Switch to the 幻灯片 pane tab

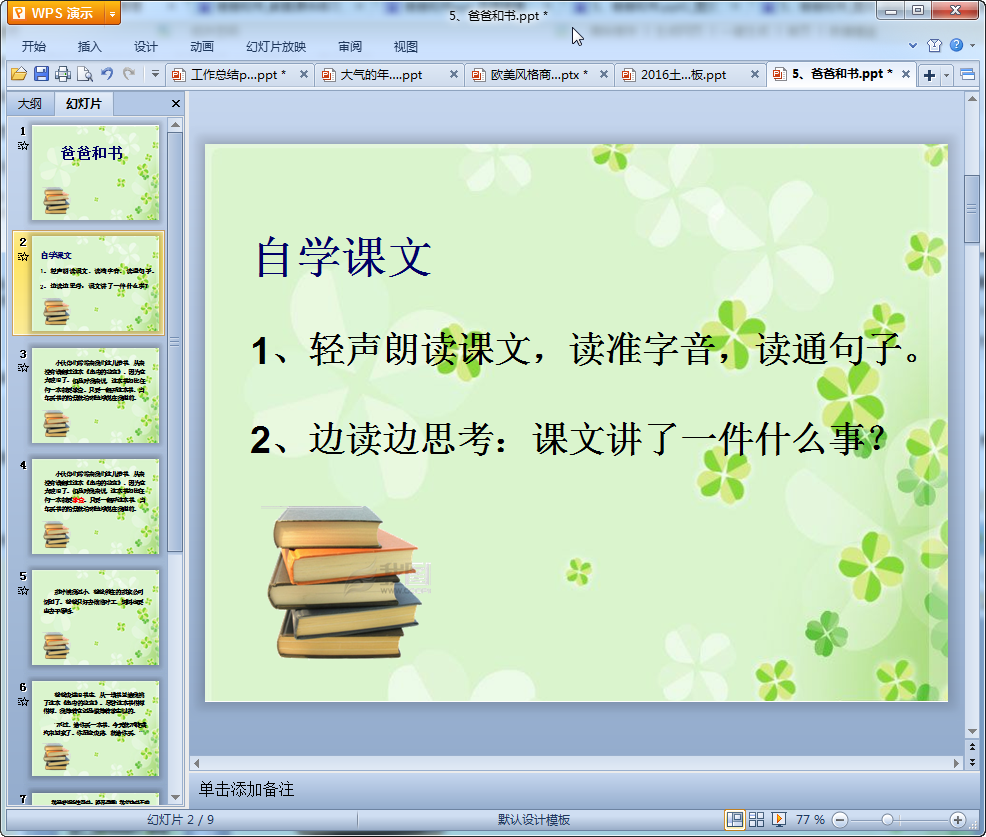coord(84,104)
